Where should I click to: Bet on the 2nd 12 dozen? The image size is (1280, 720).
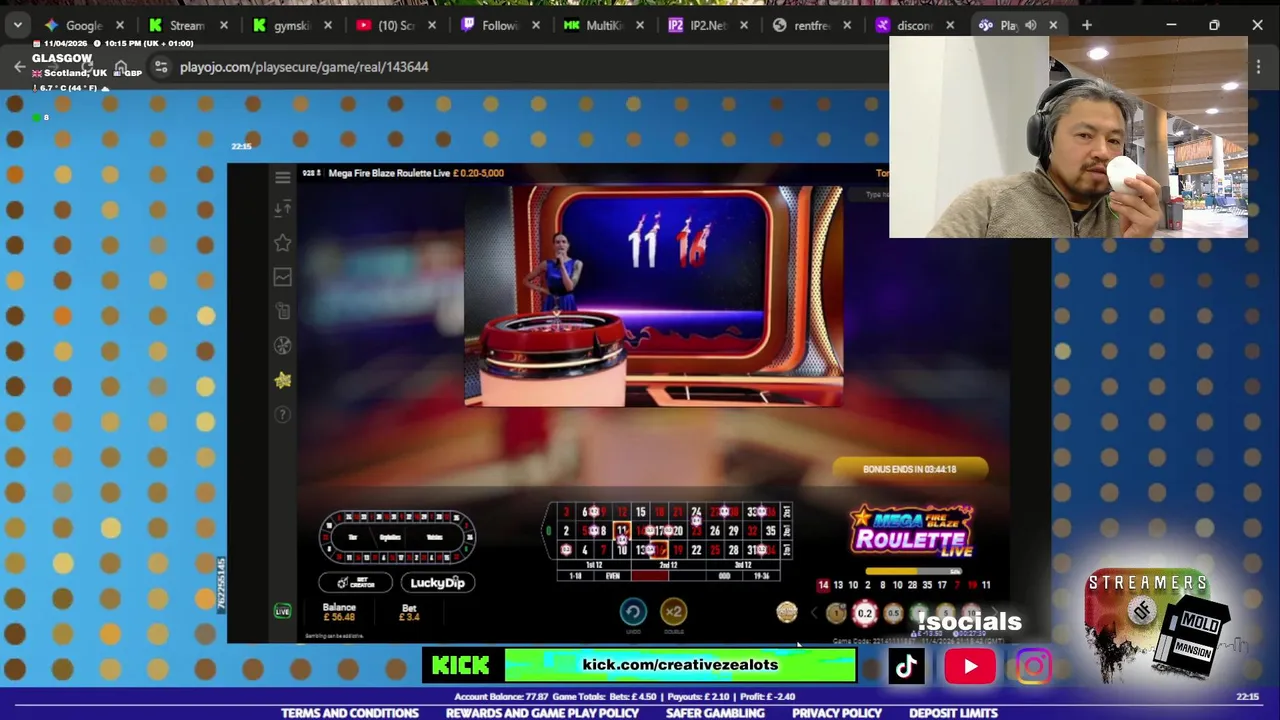[x=668, y=566]
